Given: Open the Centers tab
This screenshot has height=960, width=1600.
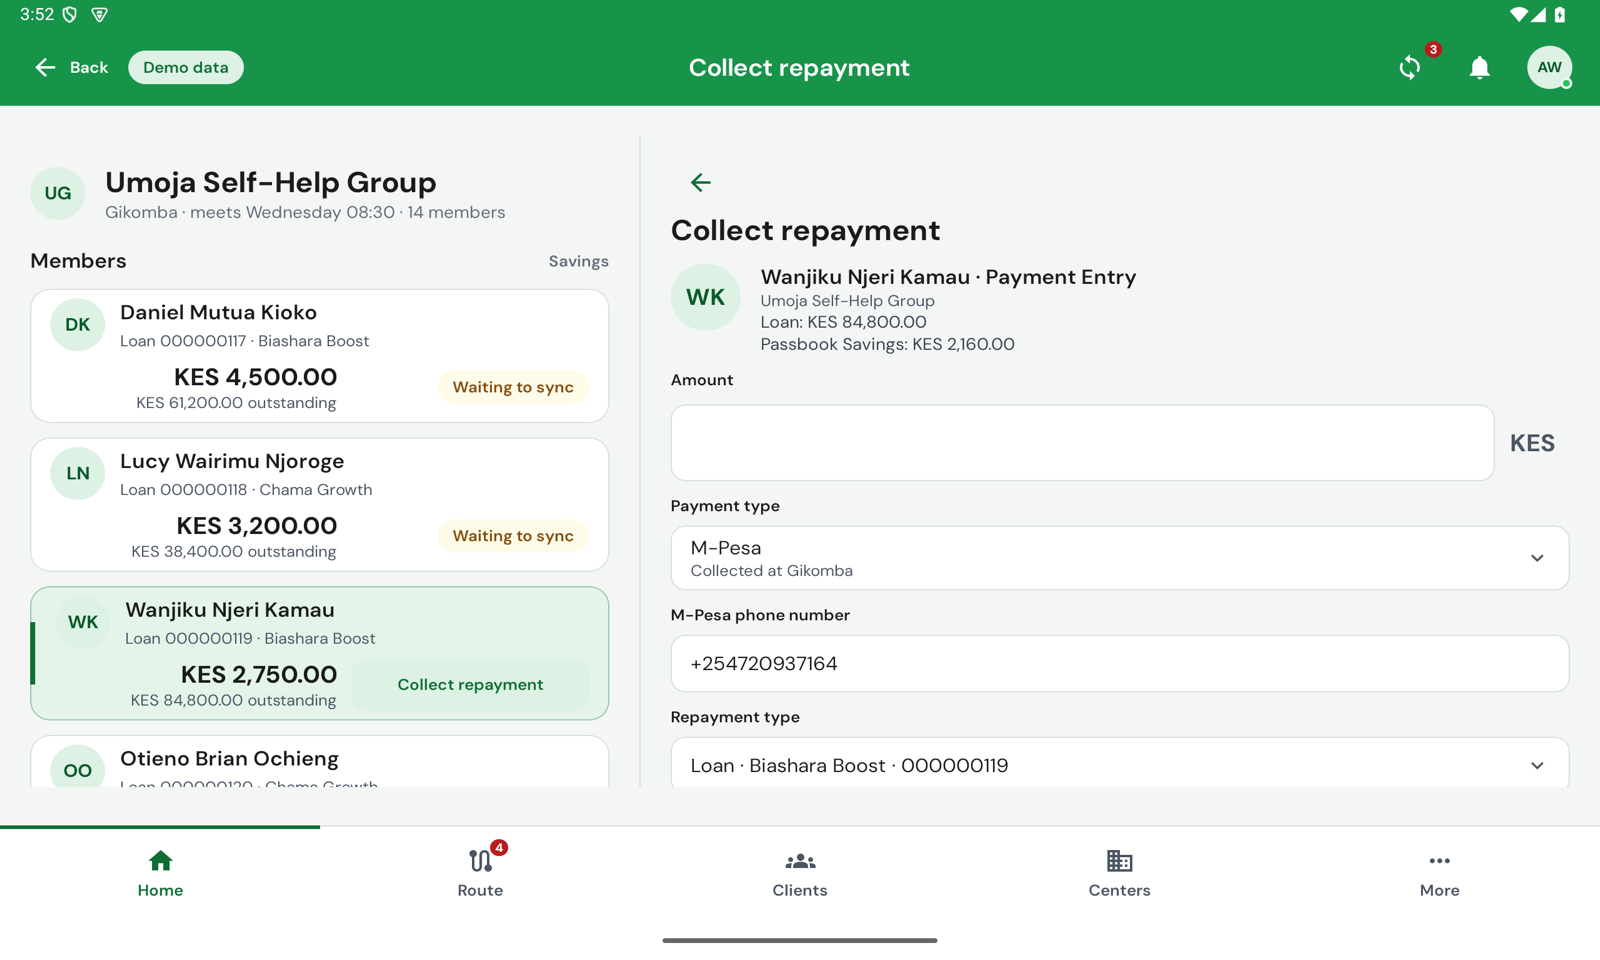Looking at the screenshot, I should pyautogui.click(x=1120, y=873).
